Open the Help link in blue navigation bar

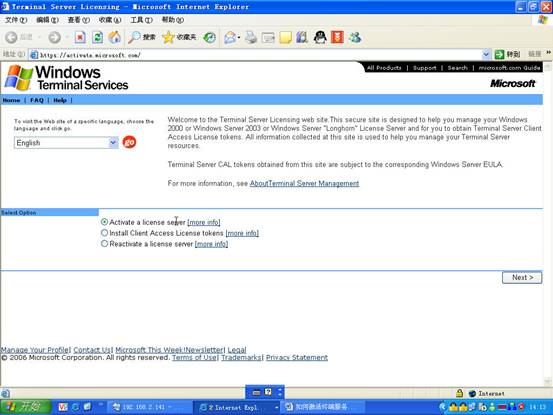coord(60,100)
